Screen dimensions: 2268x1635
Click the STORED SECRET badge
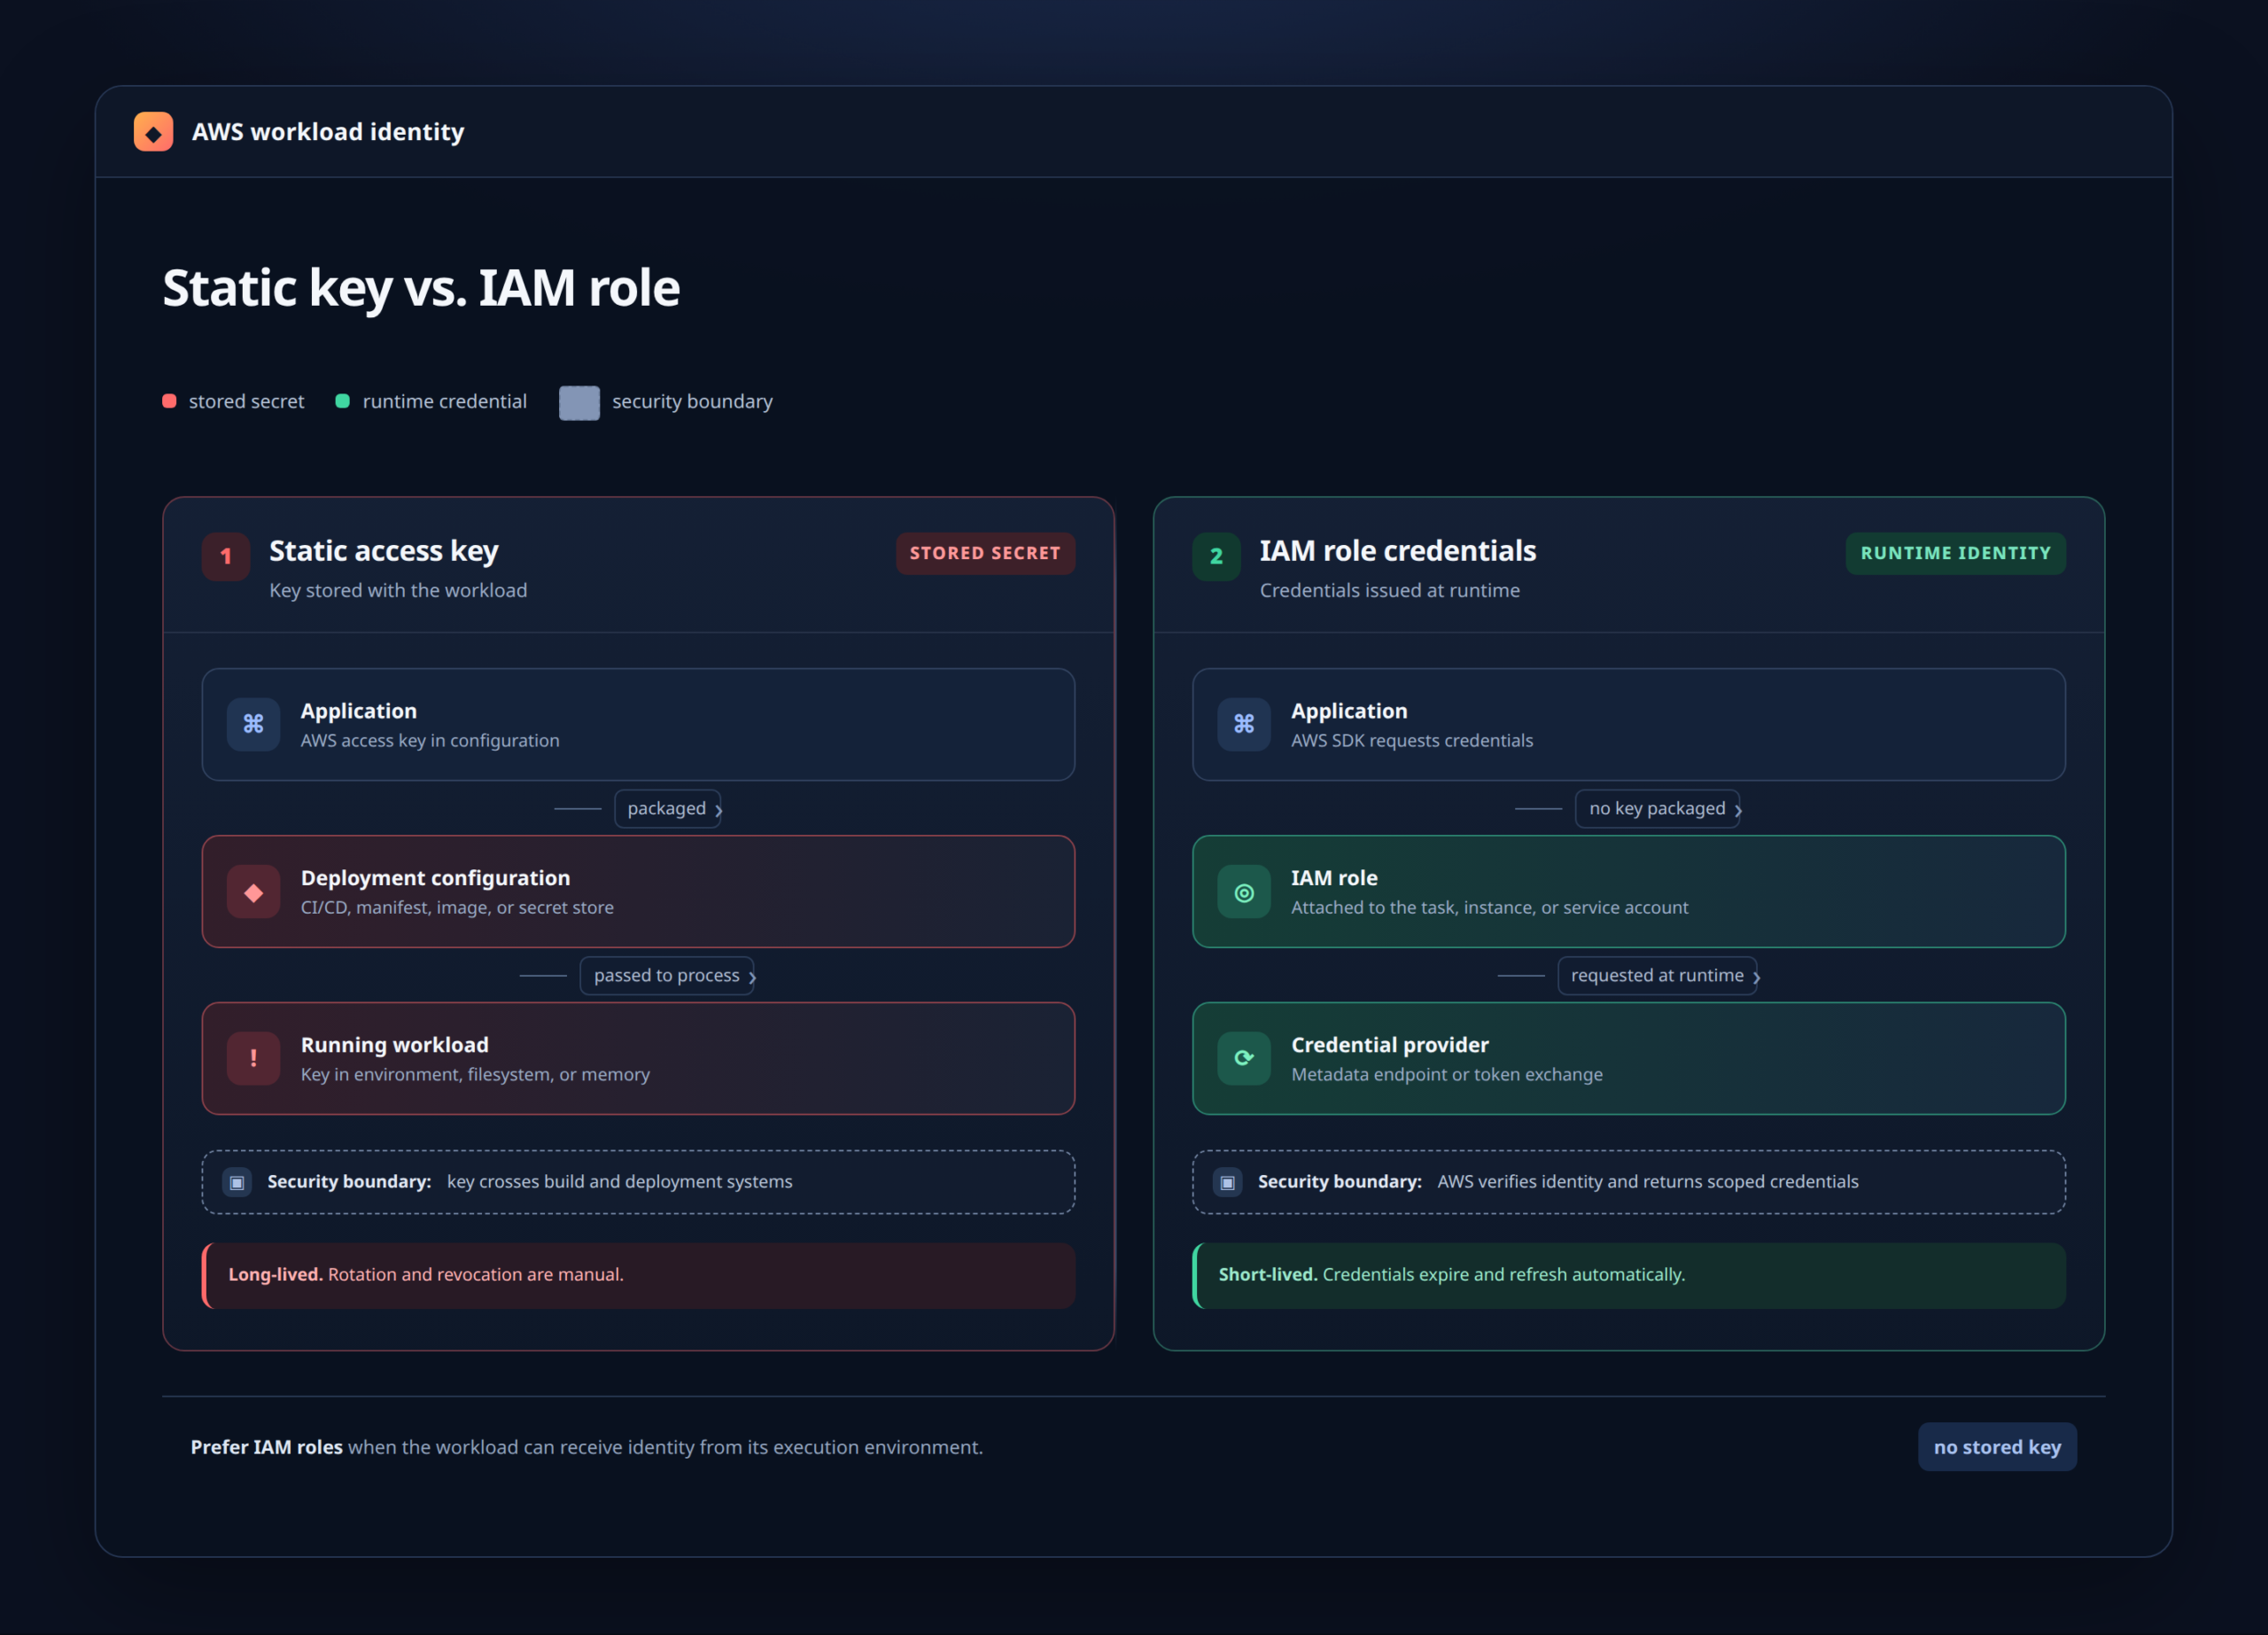point(985,553)
